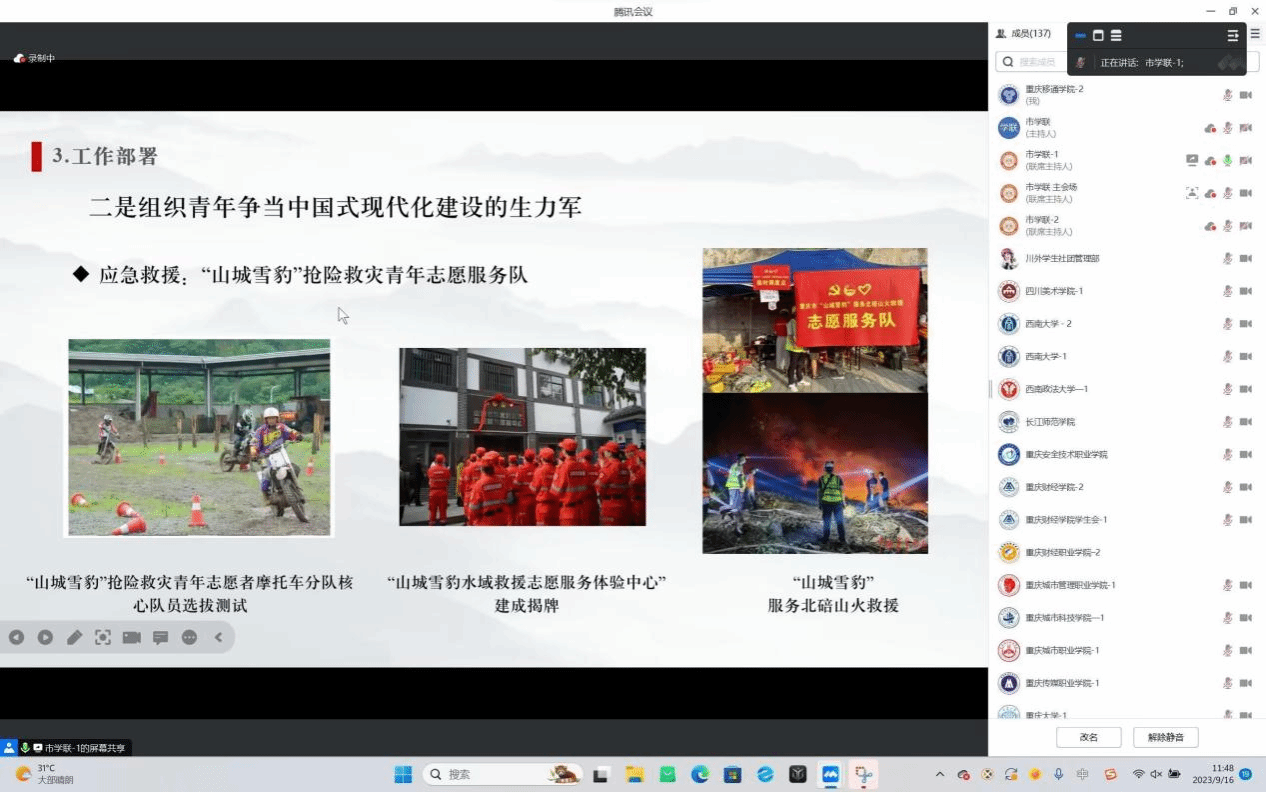Click the 解除静音 button

pos(1165,737)
